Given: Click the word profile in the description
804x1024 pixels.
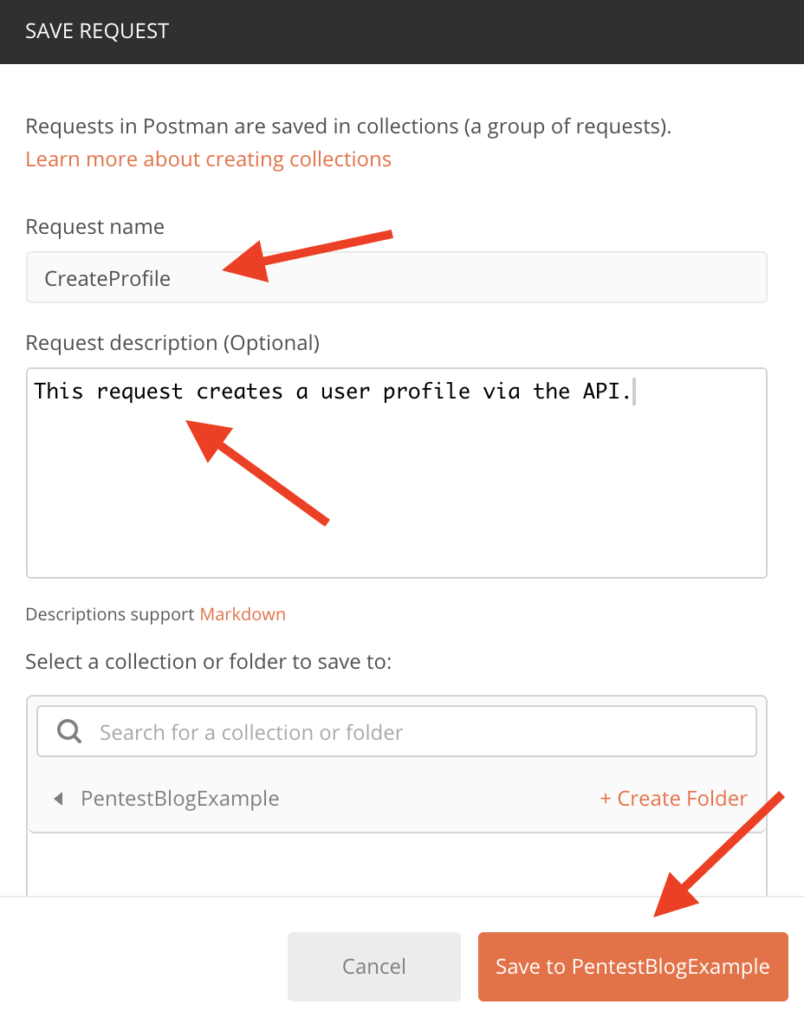Looking at the screenshot, I should pyautogui.click(x=426, y=392).
